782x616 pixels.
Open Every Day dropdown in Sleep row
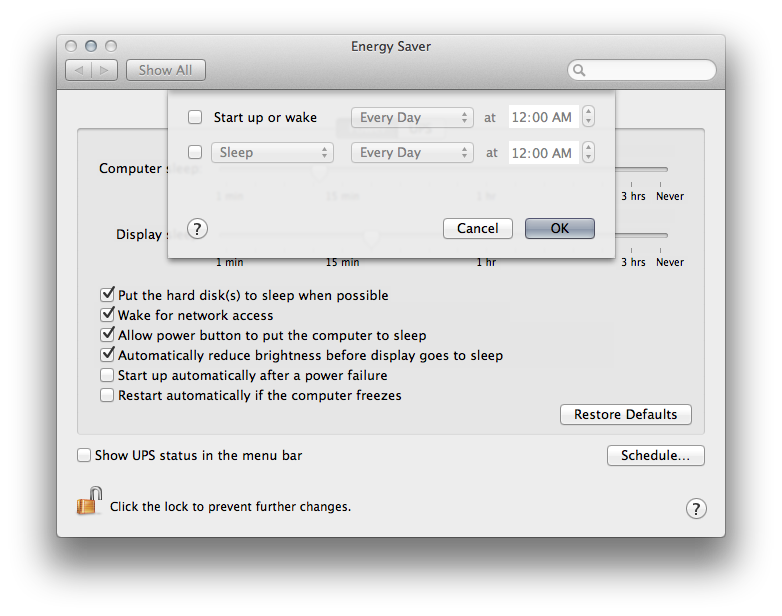(412, 153)
